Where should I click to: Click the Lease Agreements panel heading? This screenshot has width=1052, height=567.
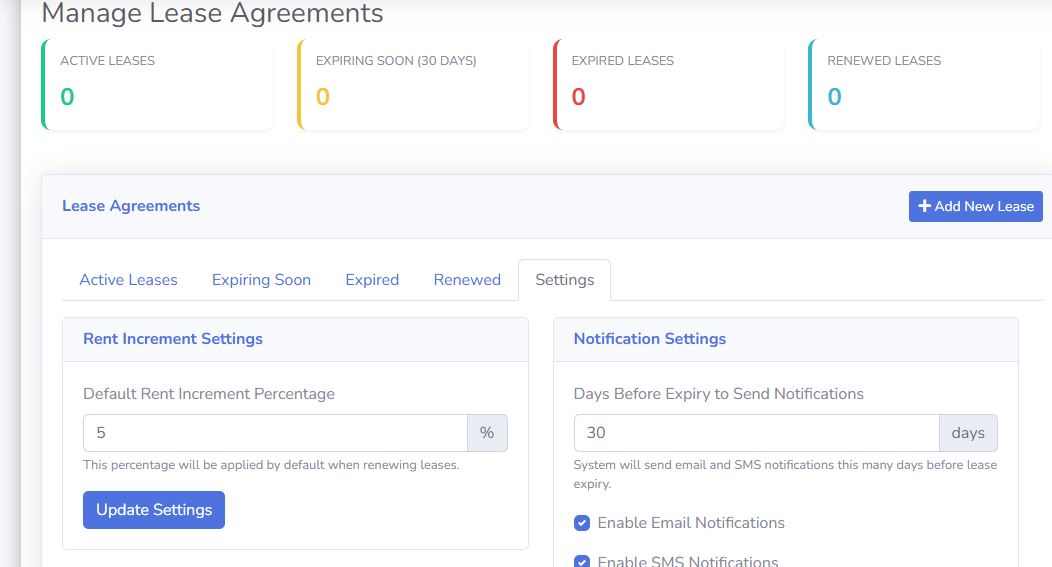pyautogui.click(x=131, y=206)
